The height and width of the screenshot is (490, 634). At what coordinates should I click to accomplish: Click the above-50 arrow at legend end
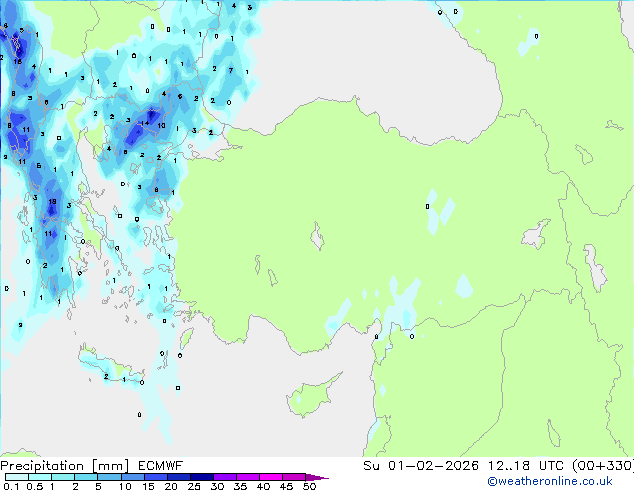(317, 478)
